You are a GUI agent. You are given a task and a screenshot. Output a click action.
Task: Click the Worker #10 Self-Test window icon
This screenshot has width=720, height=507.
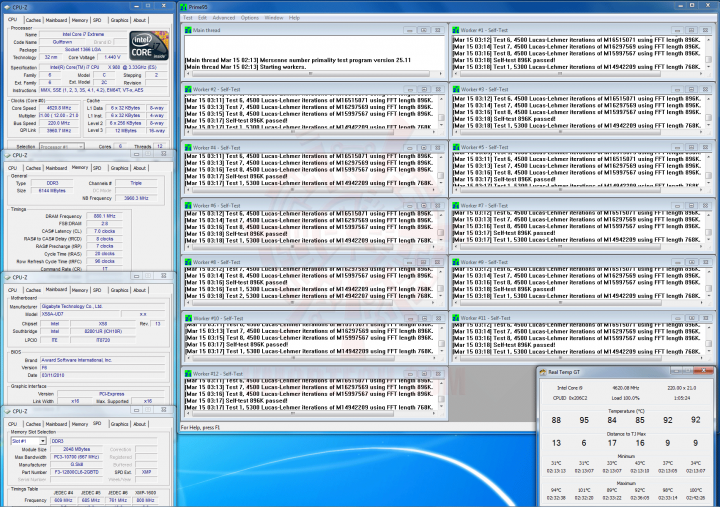click(188, 318)
